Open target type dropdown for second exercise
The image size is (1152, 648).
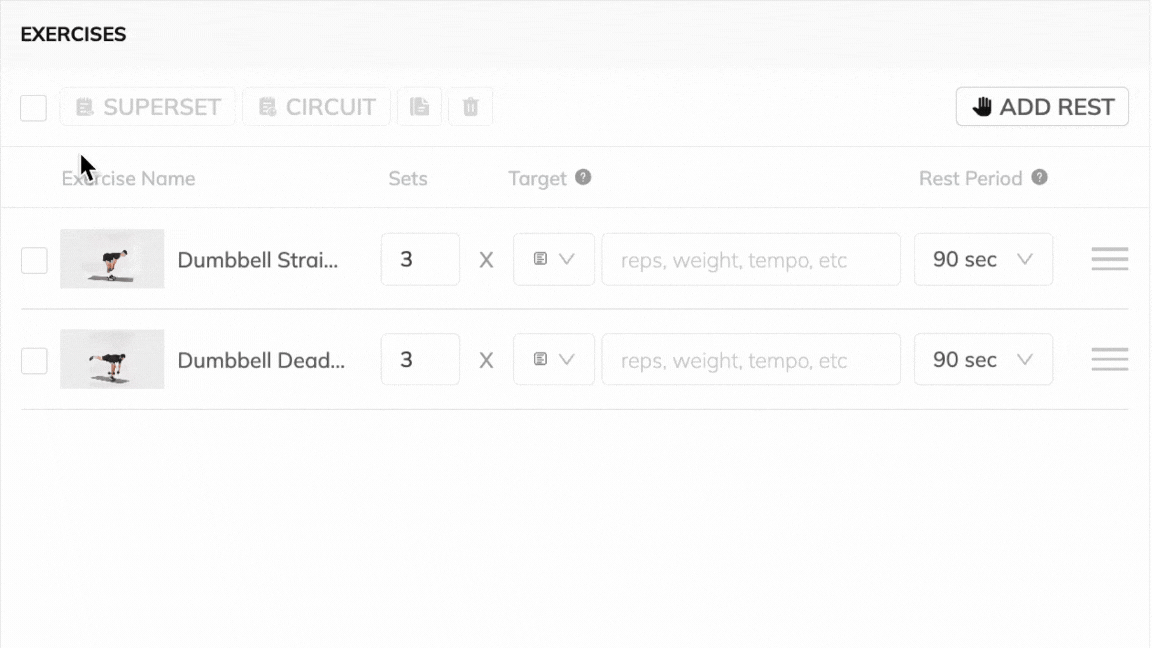[554, 359]
